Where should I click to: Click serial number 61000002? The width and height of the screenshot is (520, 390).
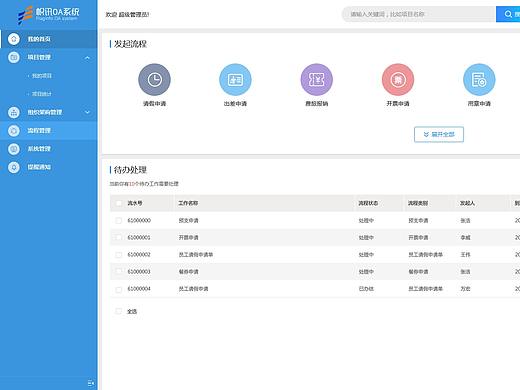pos(139,255)
